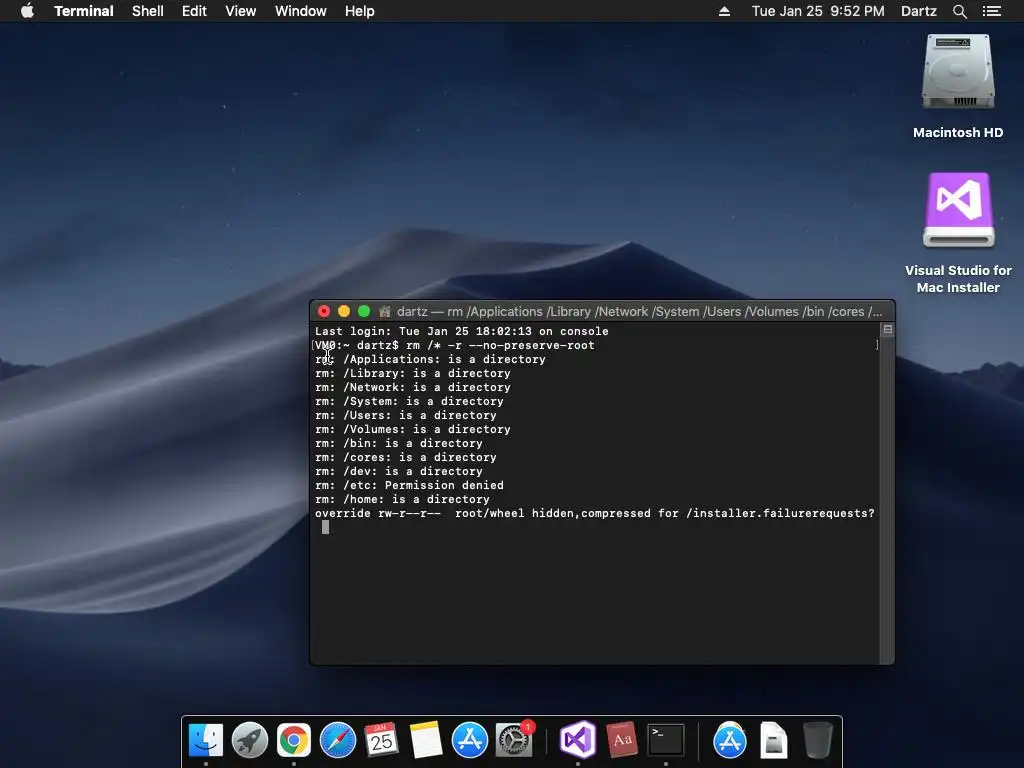Open System Preferences with update badge
This screenshot has width=1024, height=768.
click(x=514, y=740)
